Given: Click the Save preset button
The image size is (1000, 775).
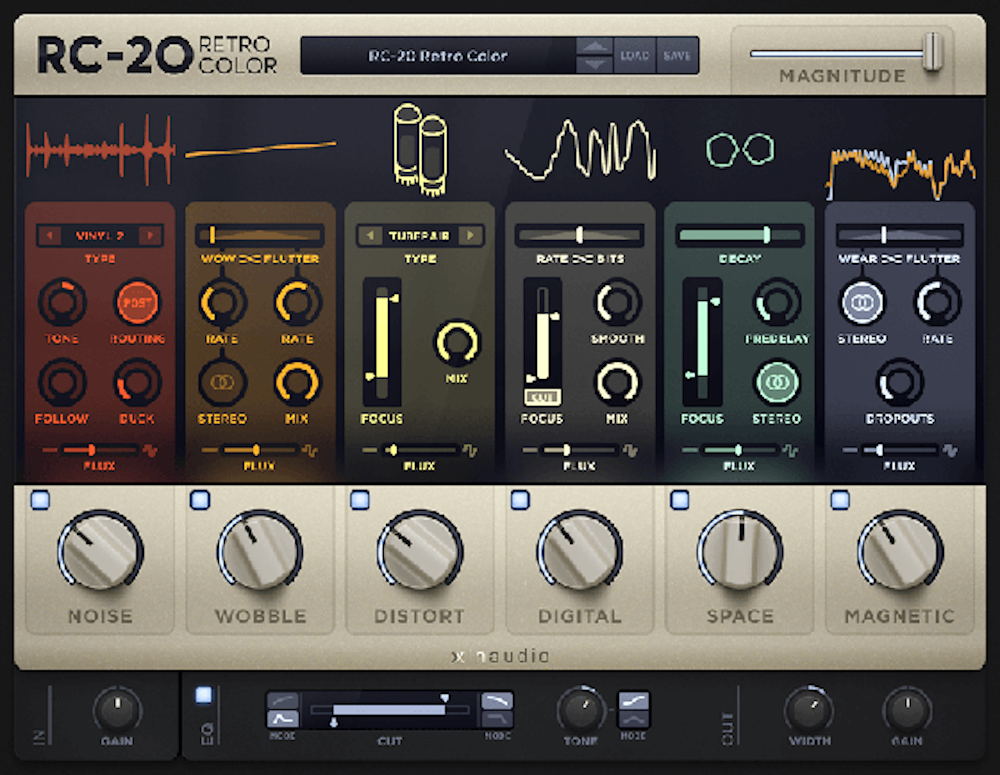Looking at the screenshot, I should tap(677, 56).
